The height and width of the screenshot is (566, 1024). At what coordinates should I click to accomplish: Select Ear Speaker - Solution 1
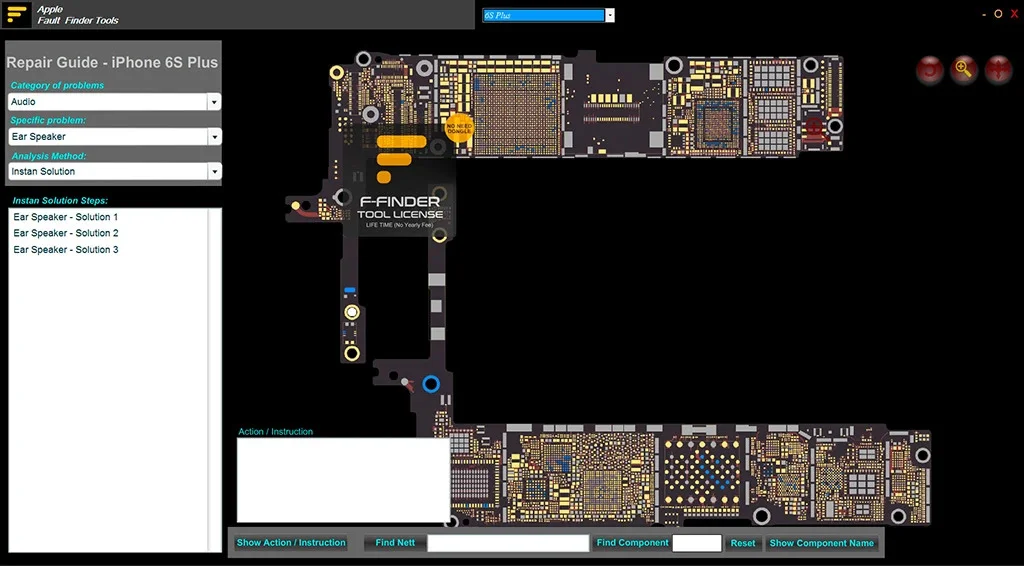point(65,217)
